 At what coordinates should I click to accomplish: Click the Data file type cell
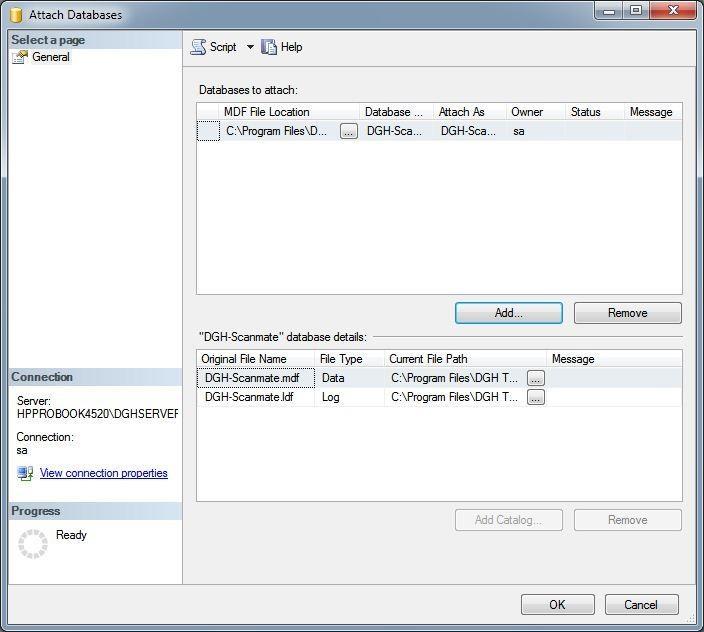pyautogui.click(x=349, y=378)
